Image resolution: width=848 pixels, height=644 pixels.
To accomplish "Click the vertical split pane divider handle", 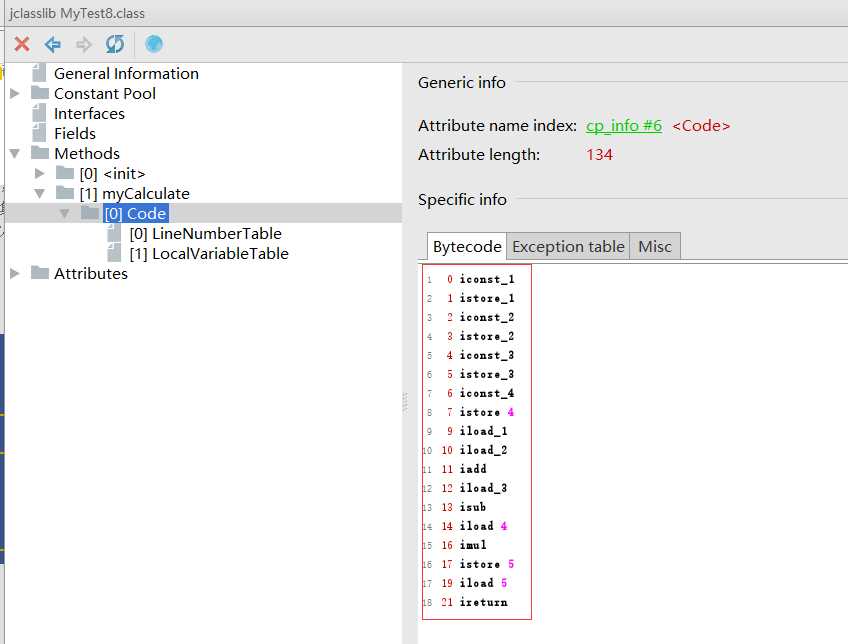I will tap(405, 403).
